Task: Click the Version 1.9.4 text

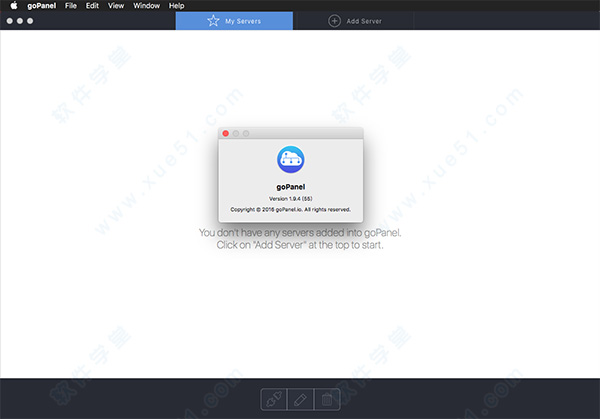Action: (x=291, y=199)
